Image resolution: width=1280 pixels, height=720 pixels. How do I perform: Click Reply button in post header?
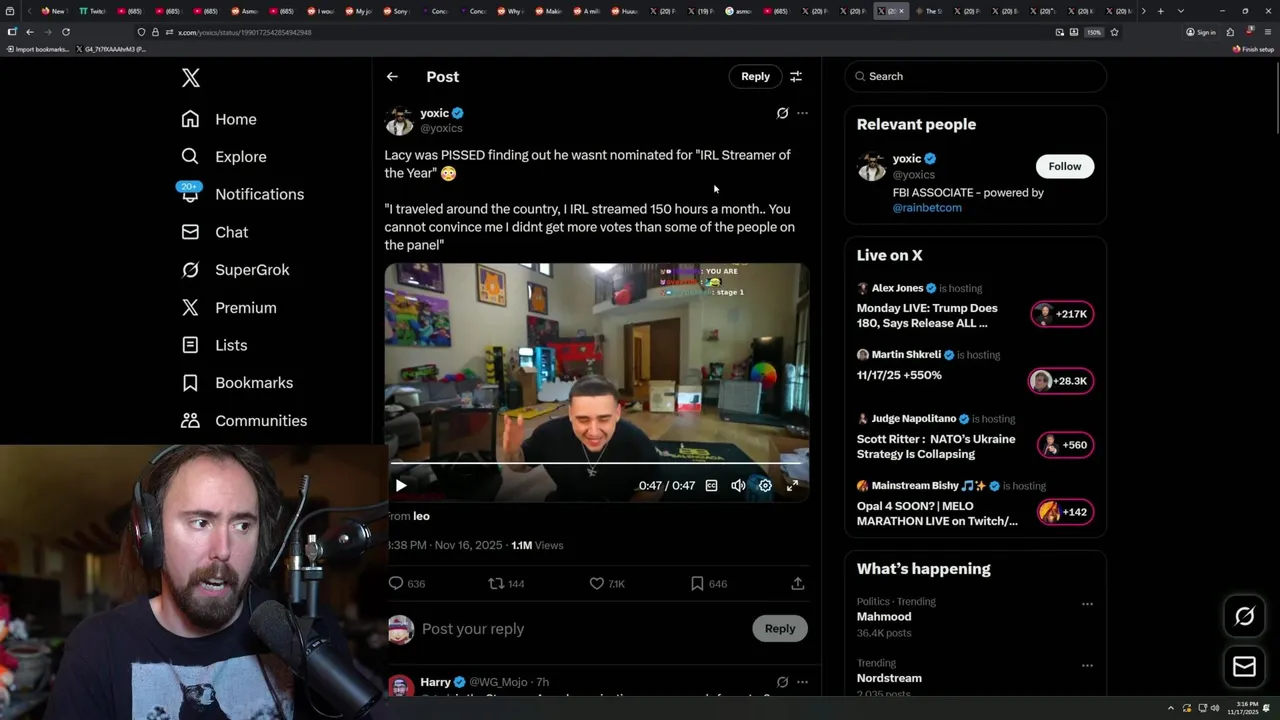coord(755,76)
